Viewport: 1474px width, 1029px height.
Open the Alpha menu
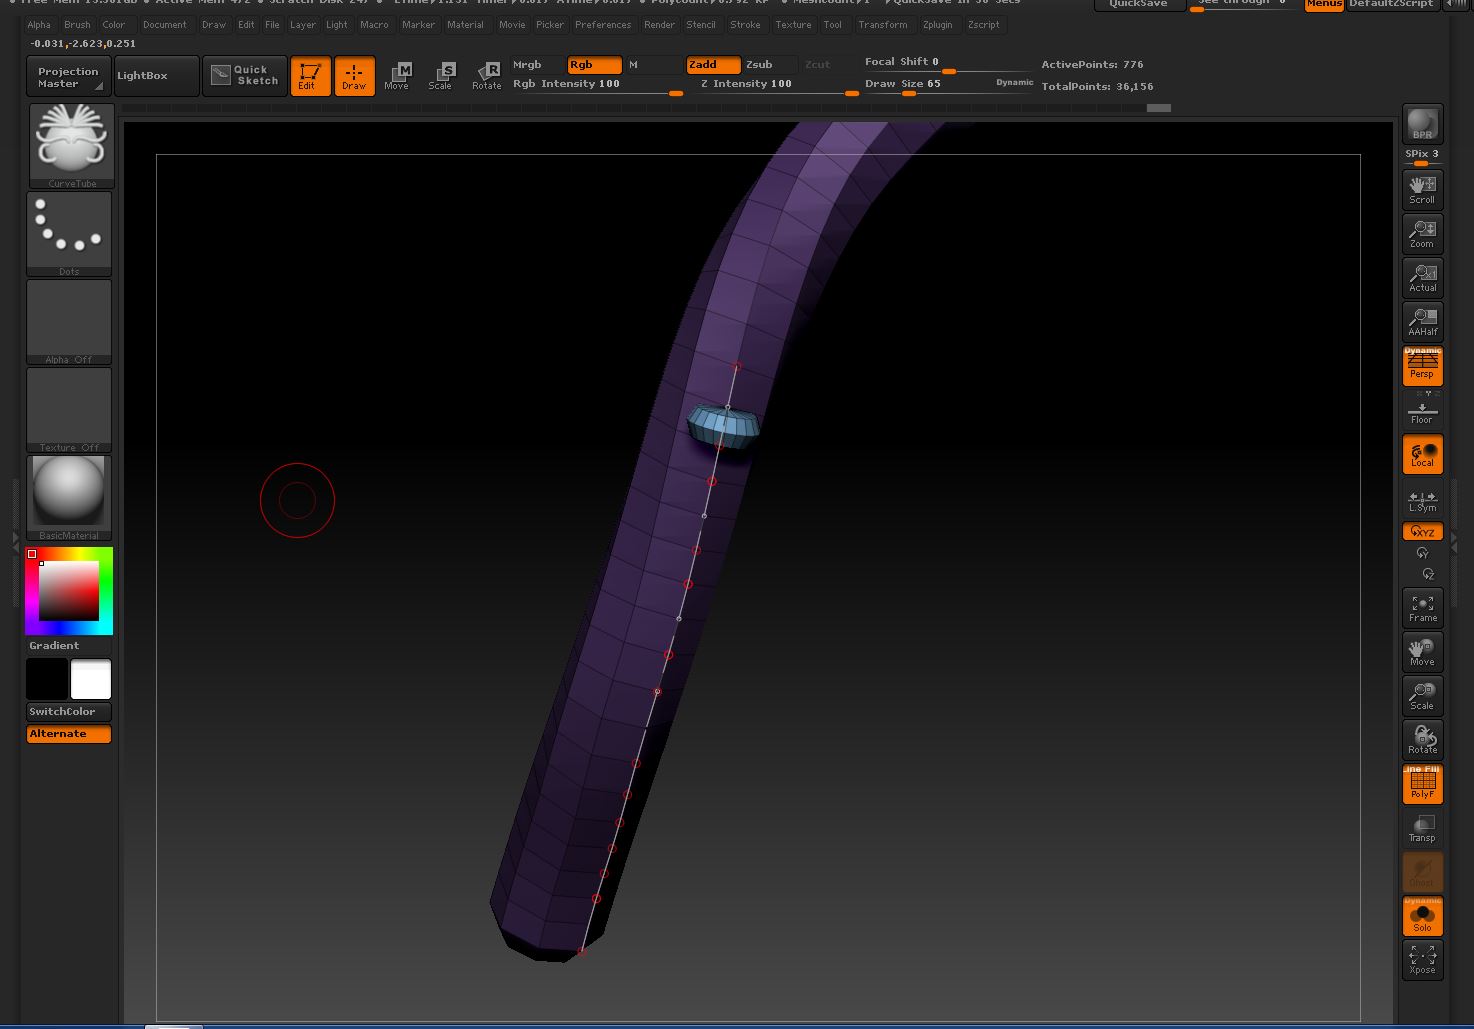click(39, 25)
